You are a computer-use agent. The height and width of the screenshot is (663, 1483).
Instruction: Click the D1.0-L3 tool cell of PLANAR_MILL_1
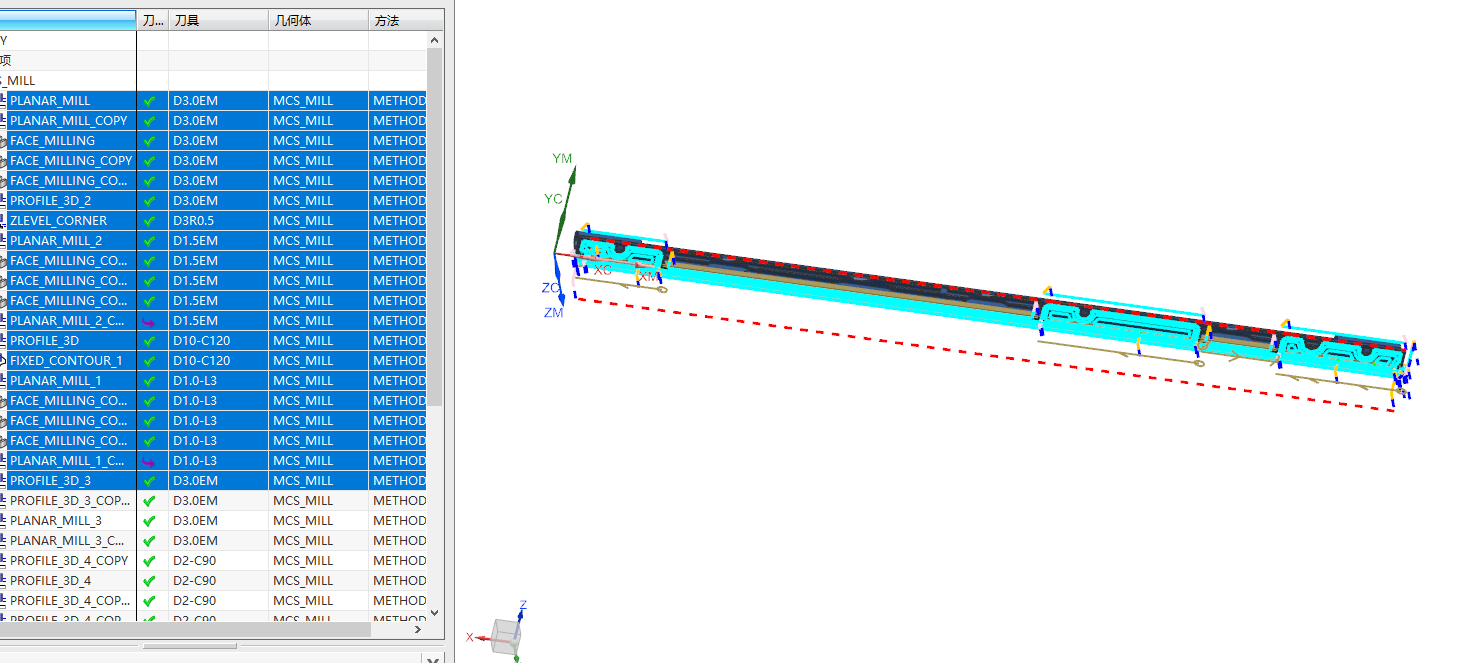click(218, 381)
